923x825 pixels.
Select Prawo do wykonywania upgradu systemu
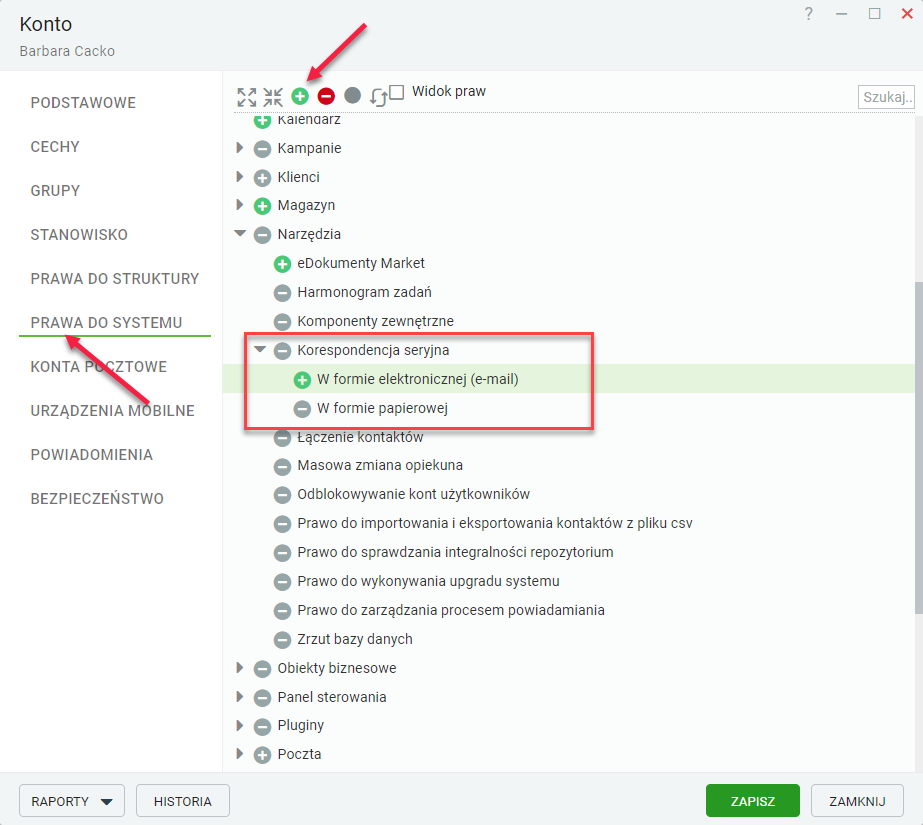[x=428, y=581]
